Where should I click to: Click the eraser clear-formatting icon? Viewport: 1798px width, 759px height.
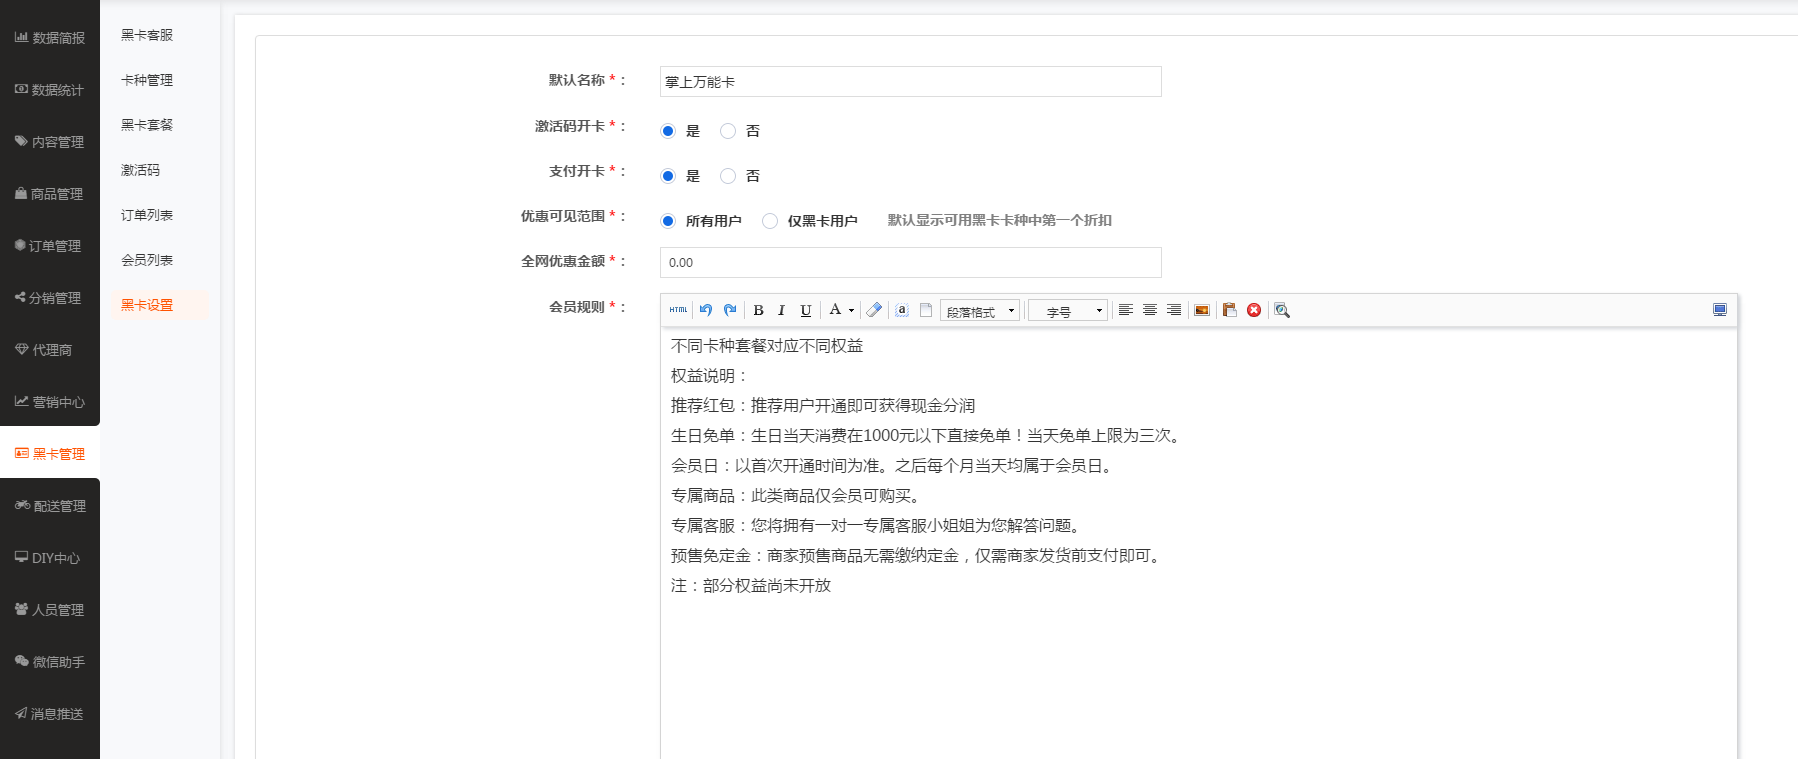[874, 310]
